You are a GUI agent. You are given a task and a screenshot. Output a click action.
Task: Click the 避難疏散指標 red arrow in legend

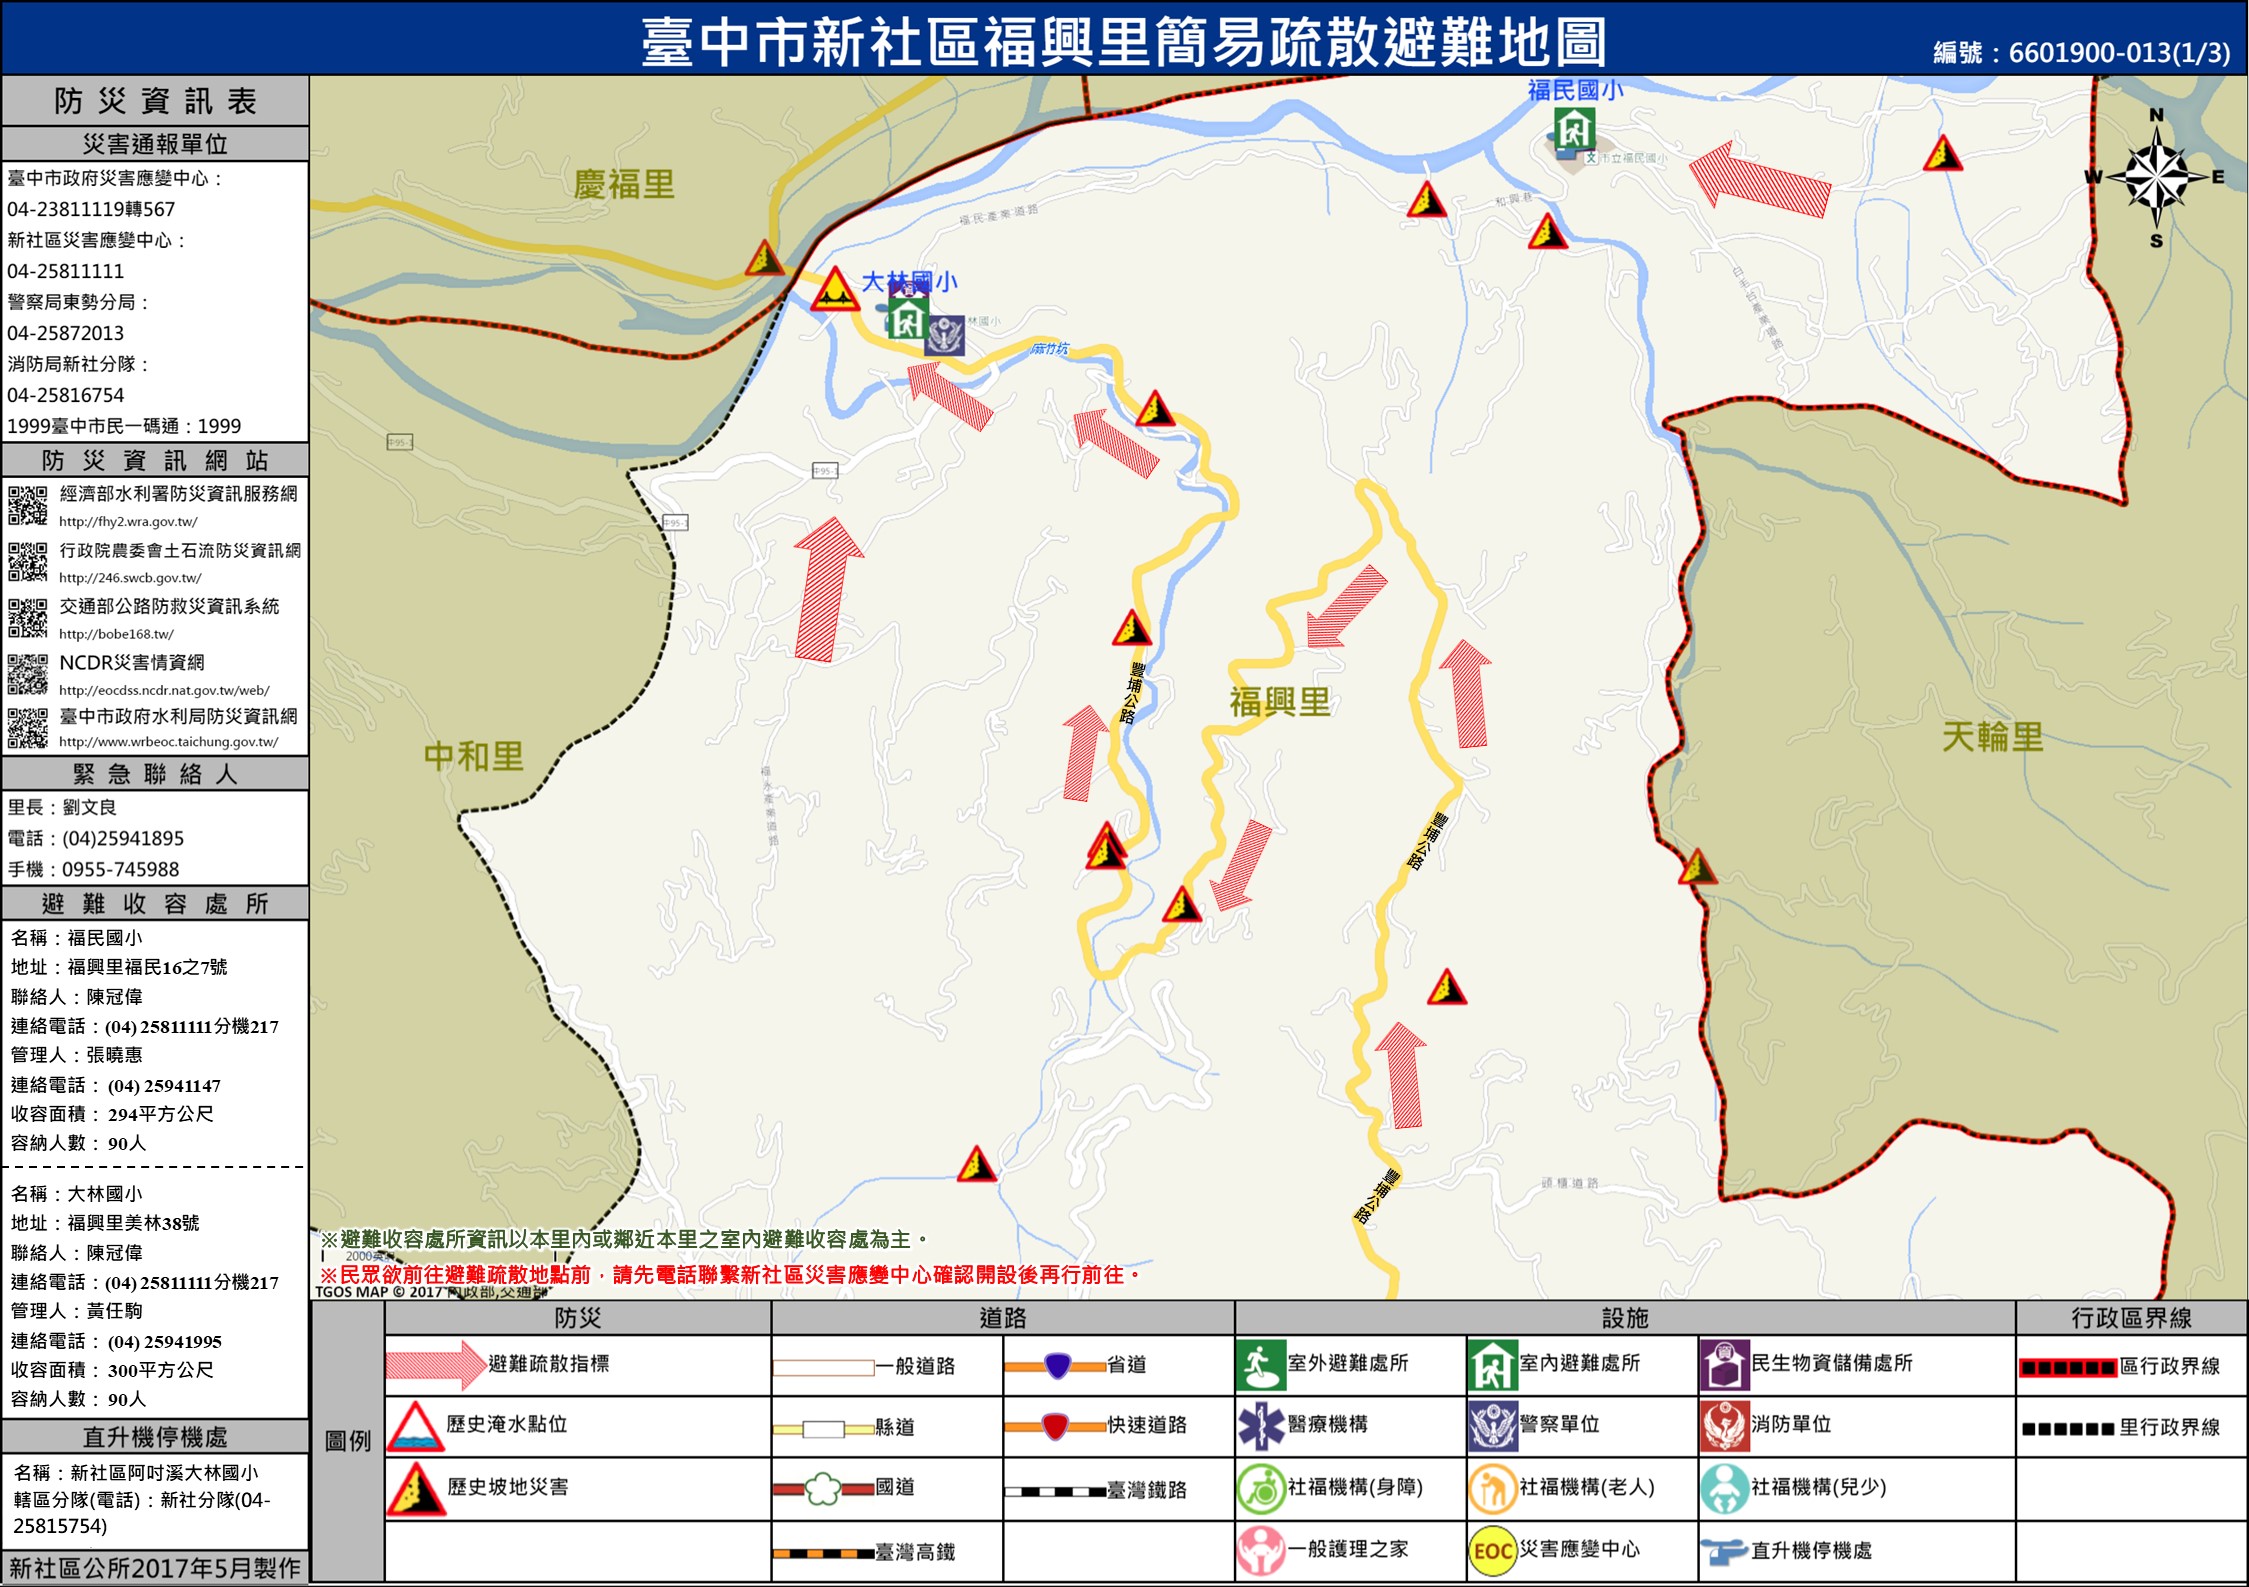(436, 1365)
